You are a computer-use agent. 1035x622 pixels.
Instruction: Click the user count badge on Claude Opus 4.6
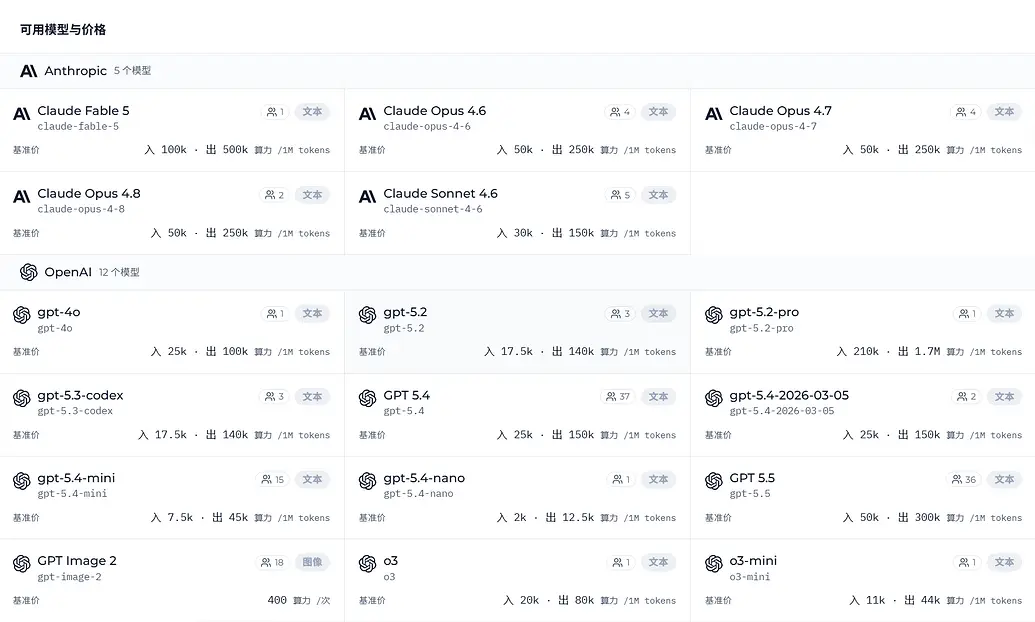click(x=620, y=112)
